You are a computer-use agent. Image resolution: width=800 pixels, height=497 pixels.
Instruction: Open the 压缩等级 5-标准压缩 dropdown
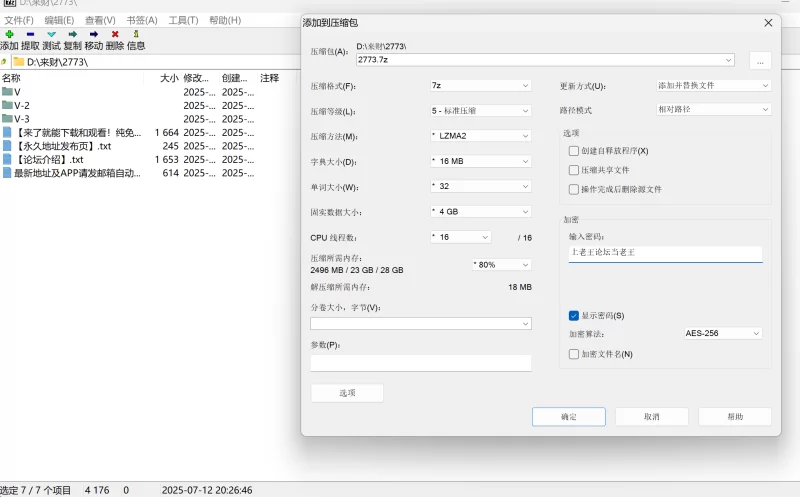(x=481, y=111)
